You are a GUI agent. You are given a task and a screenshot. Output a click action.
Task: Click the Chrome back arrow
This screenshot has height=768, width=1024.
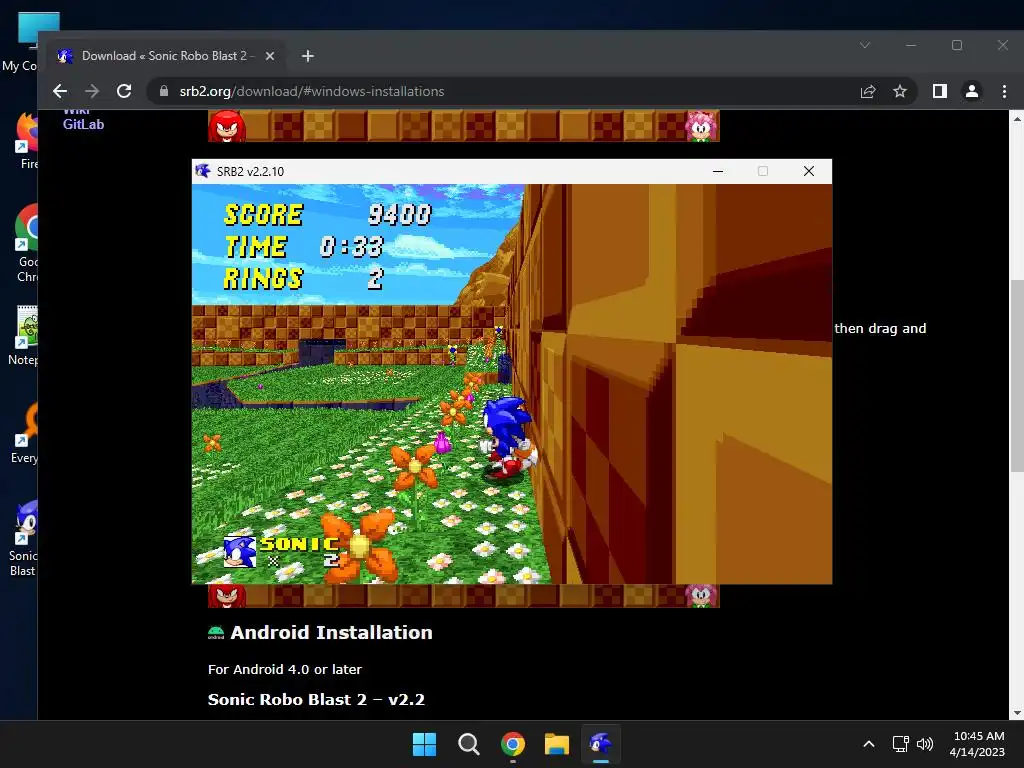[60, 91]
